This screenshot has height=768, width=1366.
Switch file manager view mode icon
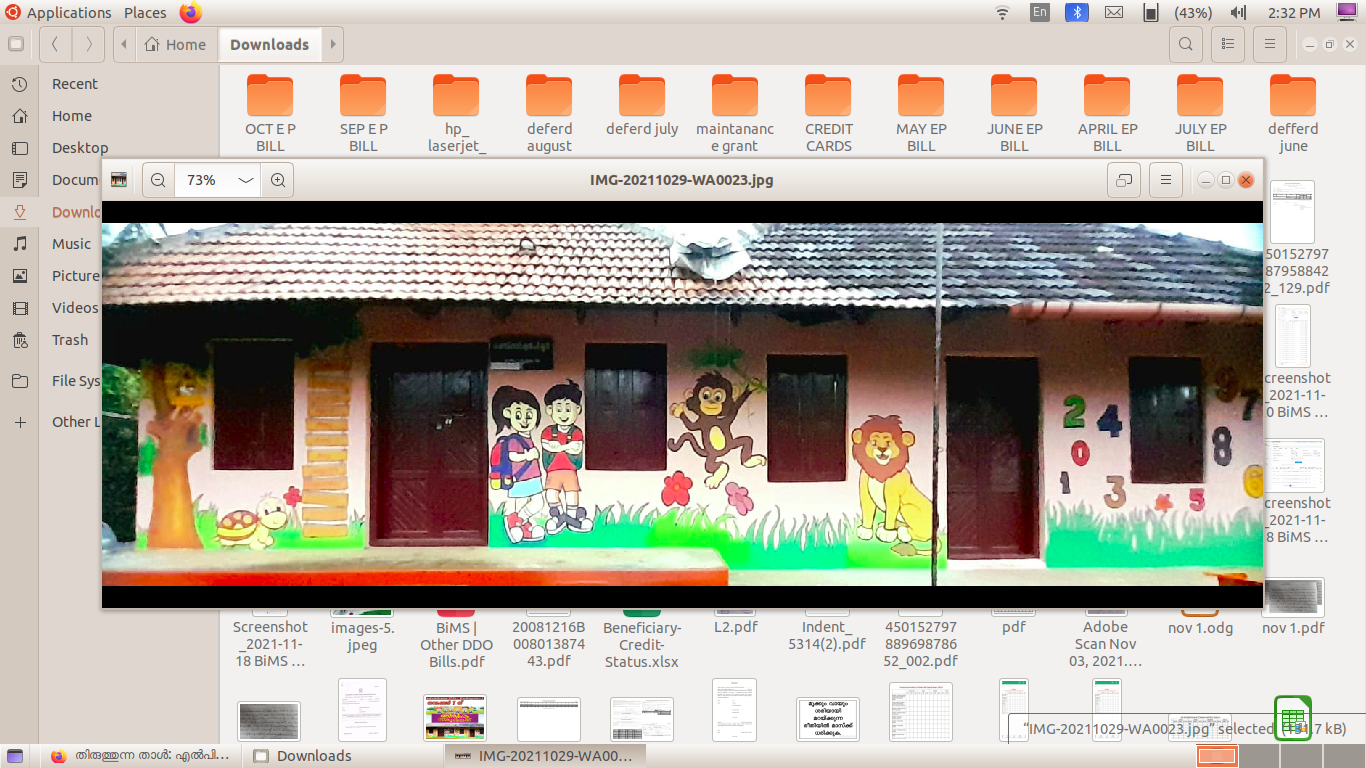coord(1227,44)
